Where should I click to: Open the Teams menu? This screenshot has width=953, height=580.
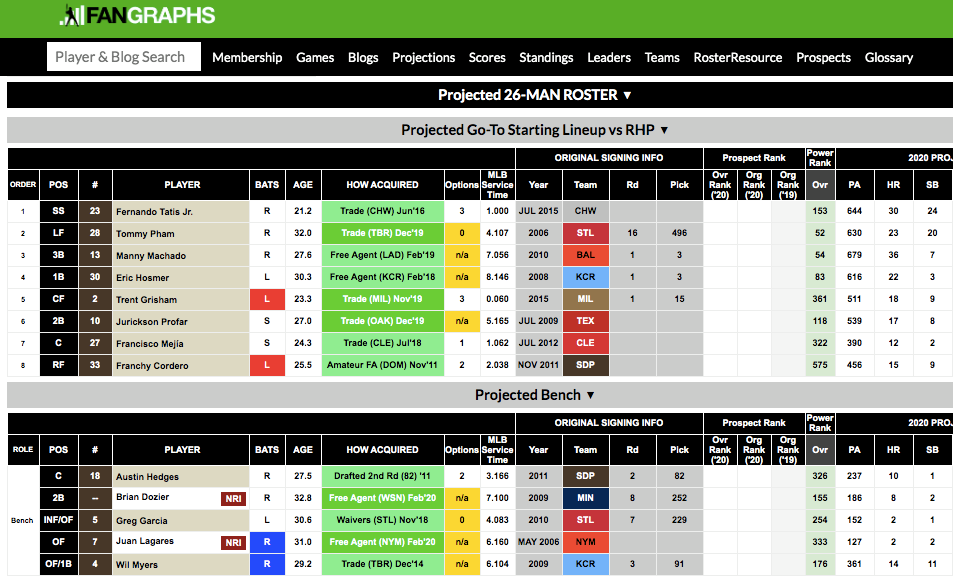662,57
